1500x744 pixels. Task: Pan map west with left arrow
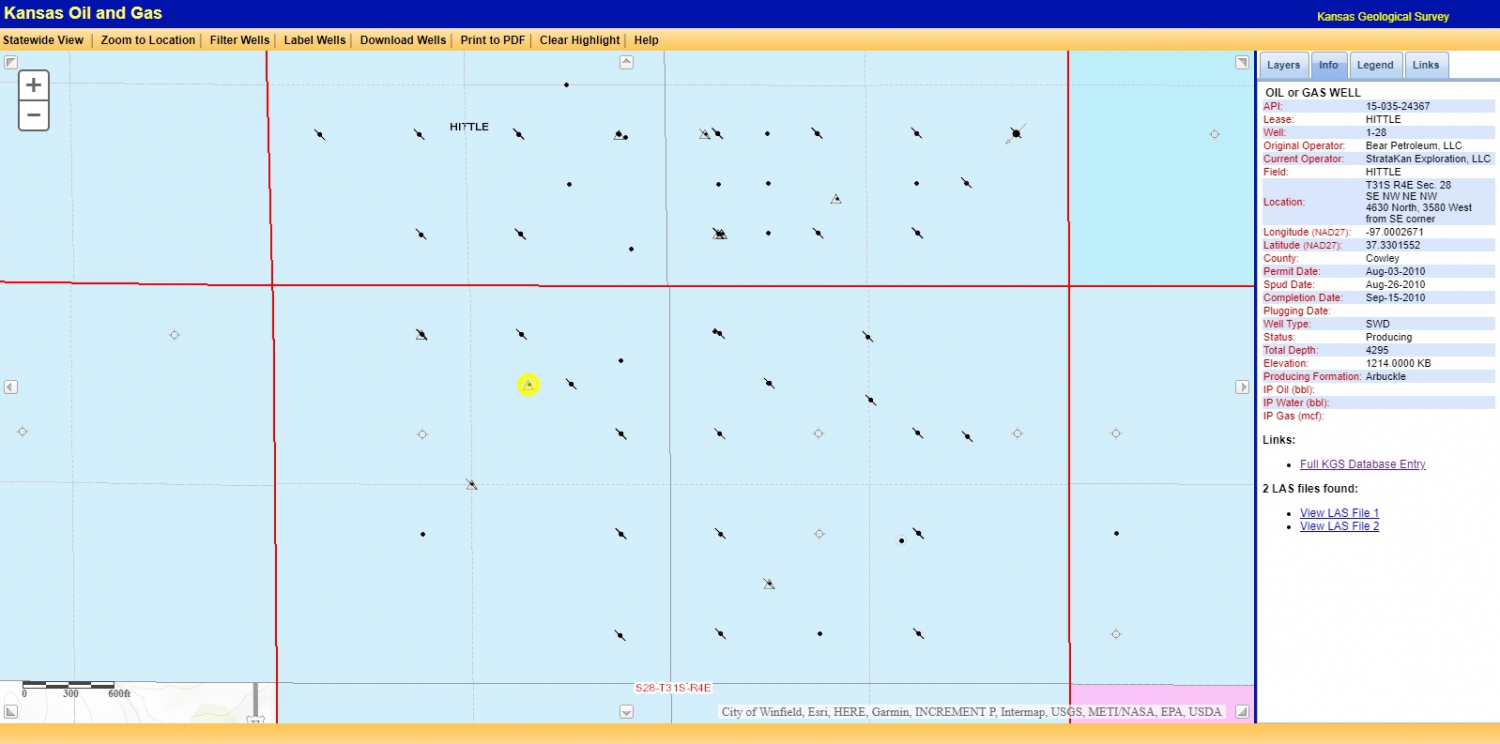11,387
